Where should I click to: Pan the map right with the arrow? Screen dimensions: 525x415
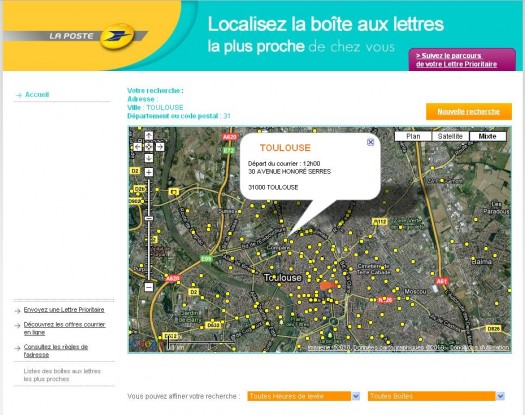tap(160, 147)
